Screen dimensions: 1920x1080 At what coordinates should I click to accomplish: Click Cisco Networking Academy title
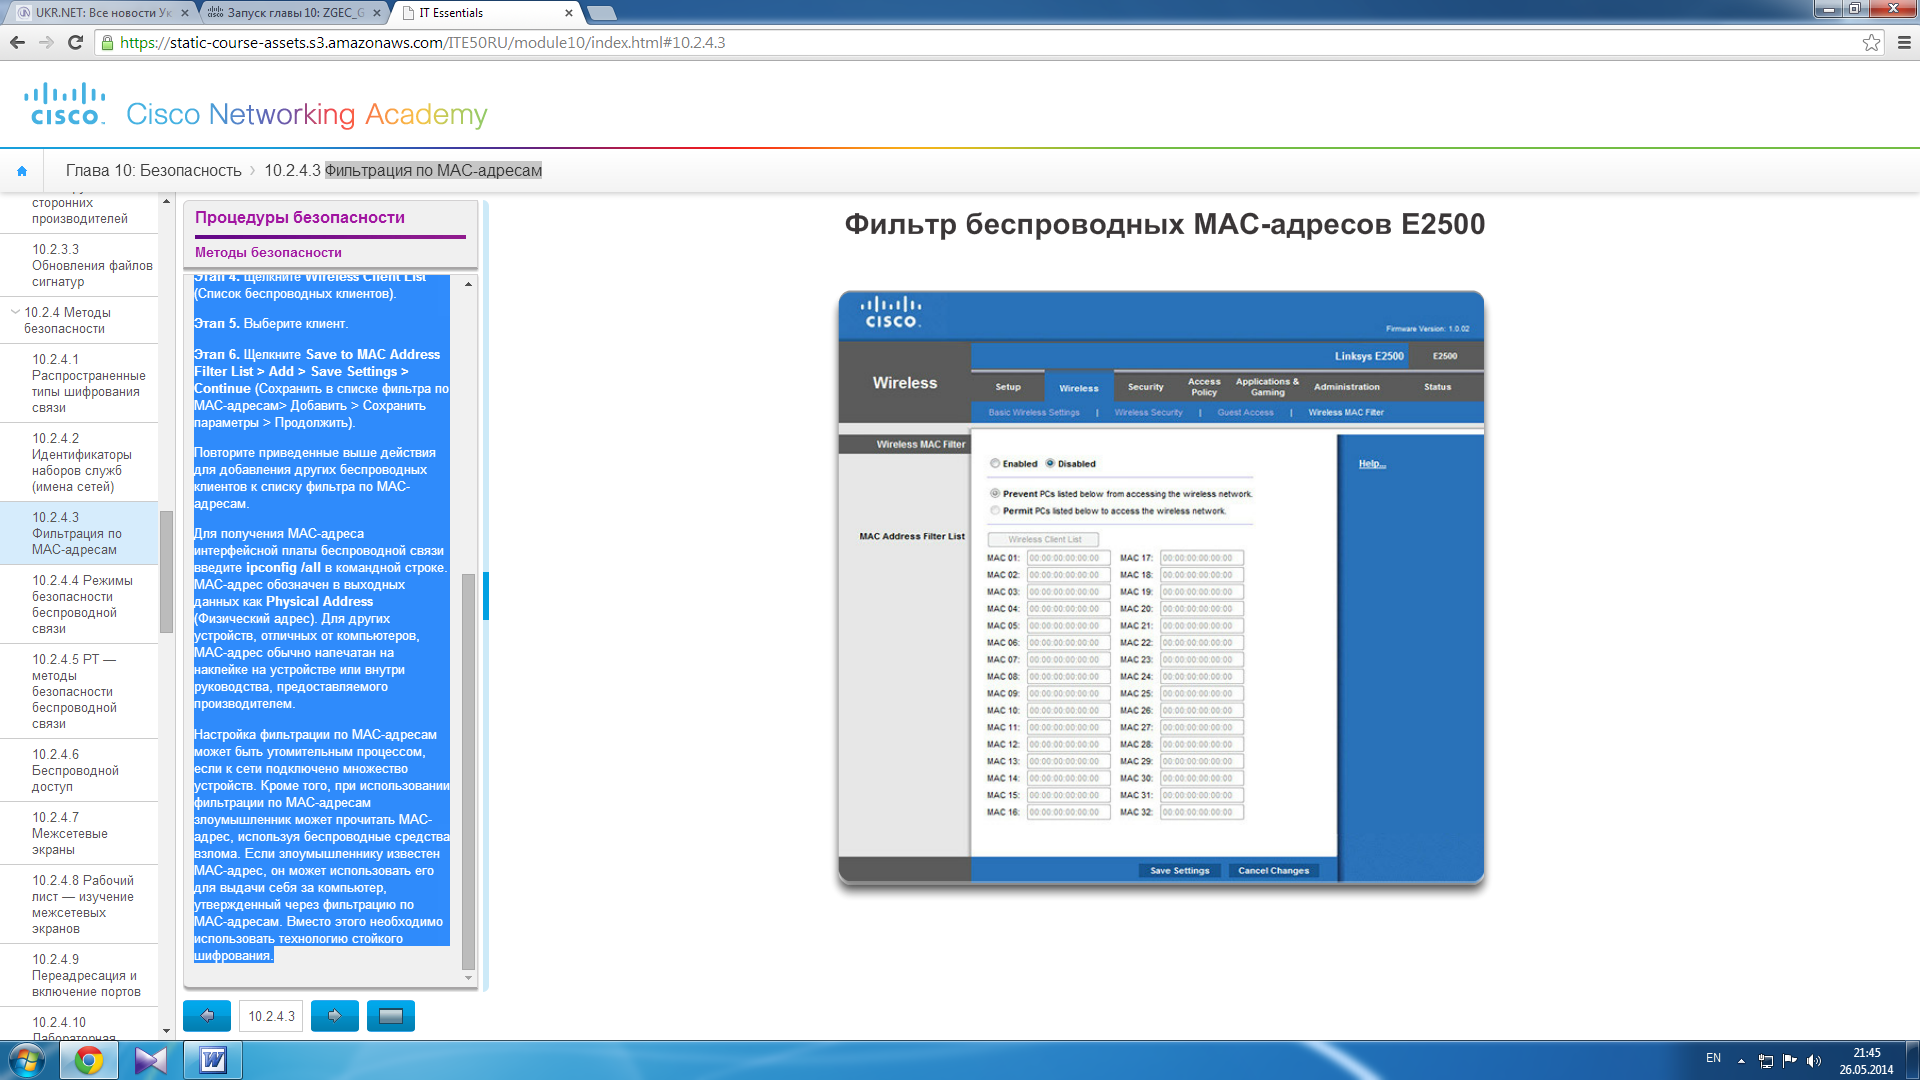(307, 115)
